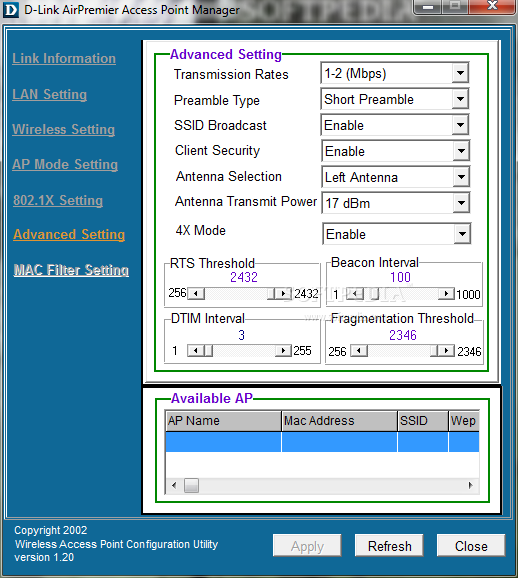Click the D-Link logo icon in title bar
Screen dimensions: 518x578
pyautogui.click(x=10, y=10)
